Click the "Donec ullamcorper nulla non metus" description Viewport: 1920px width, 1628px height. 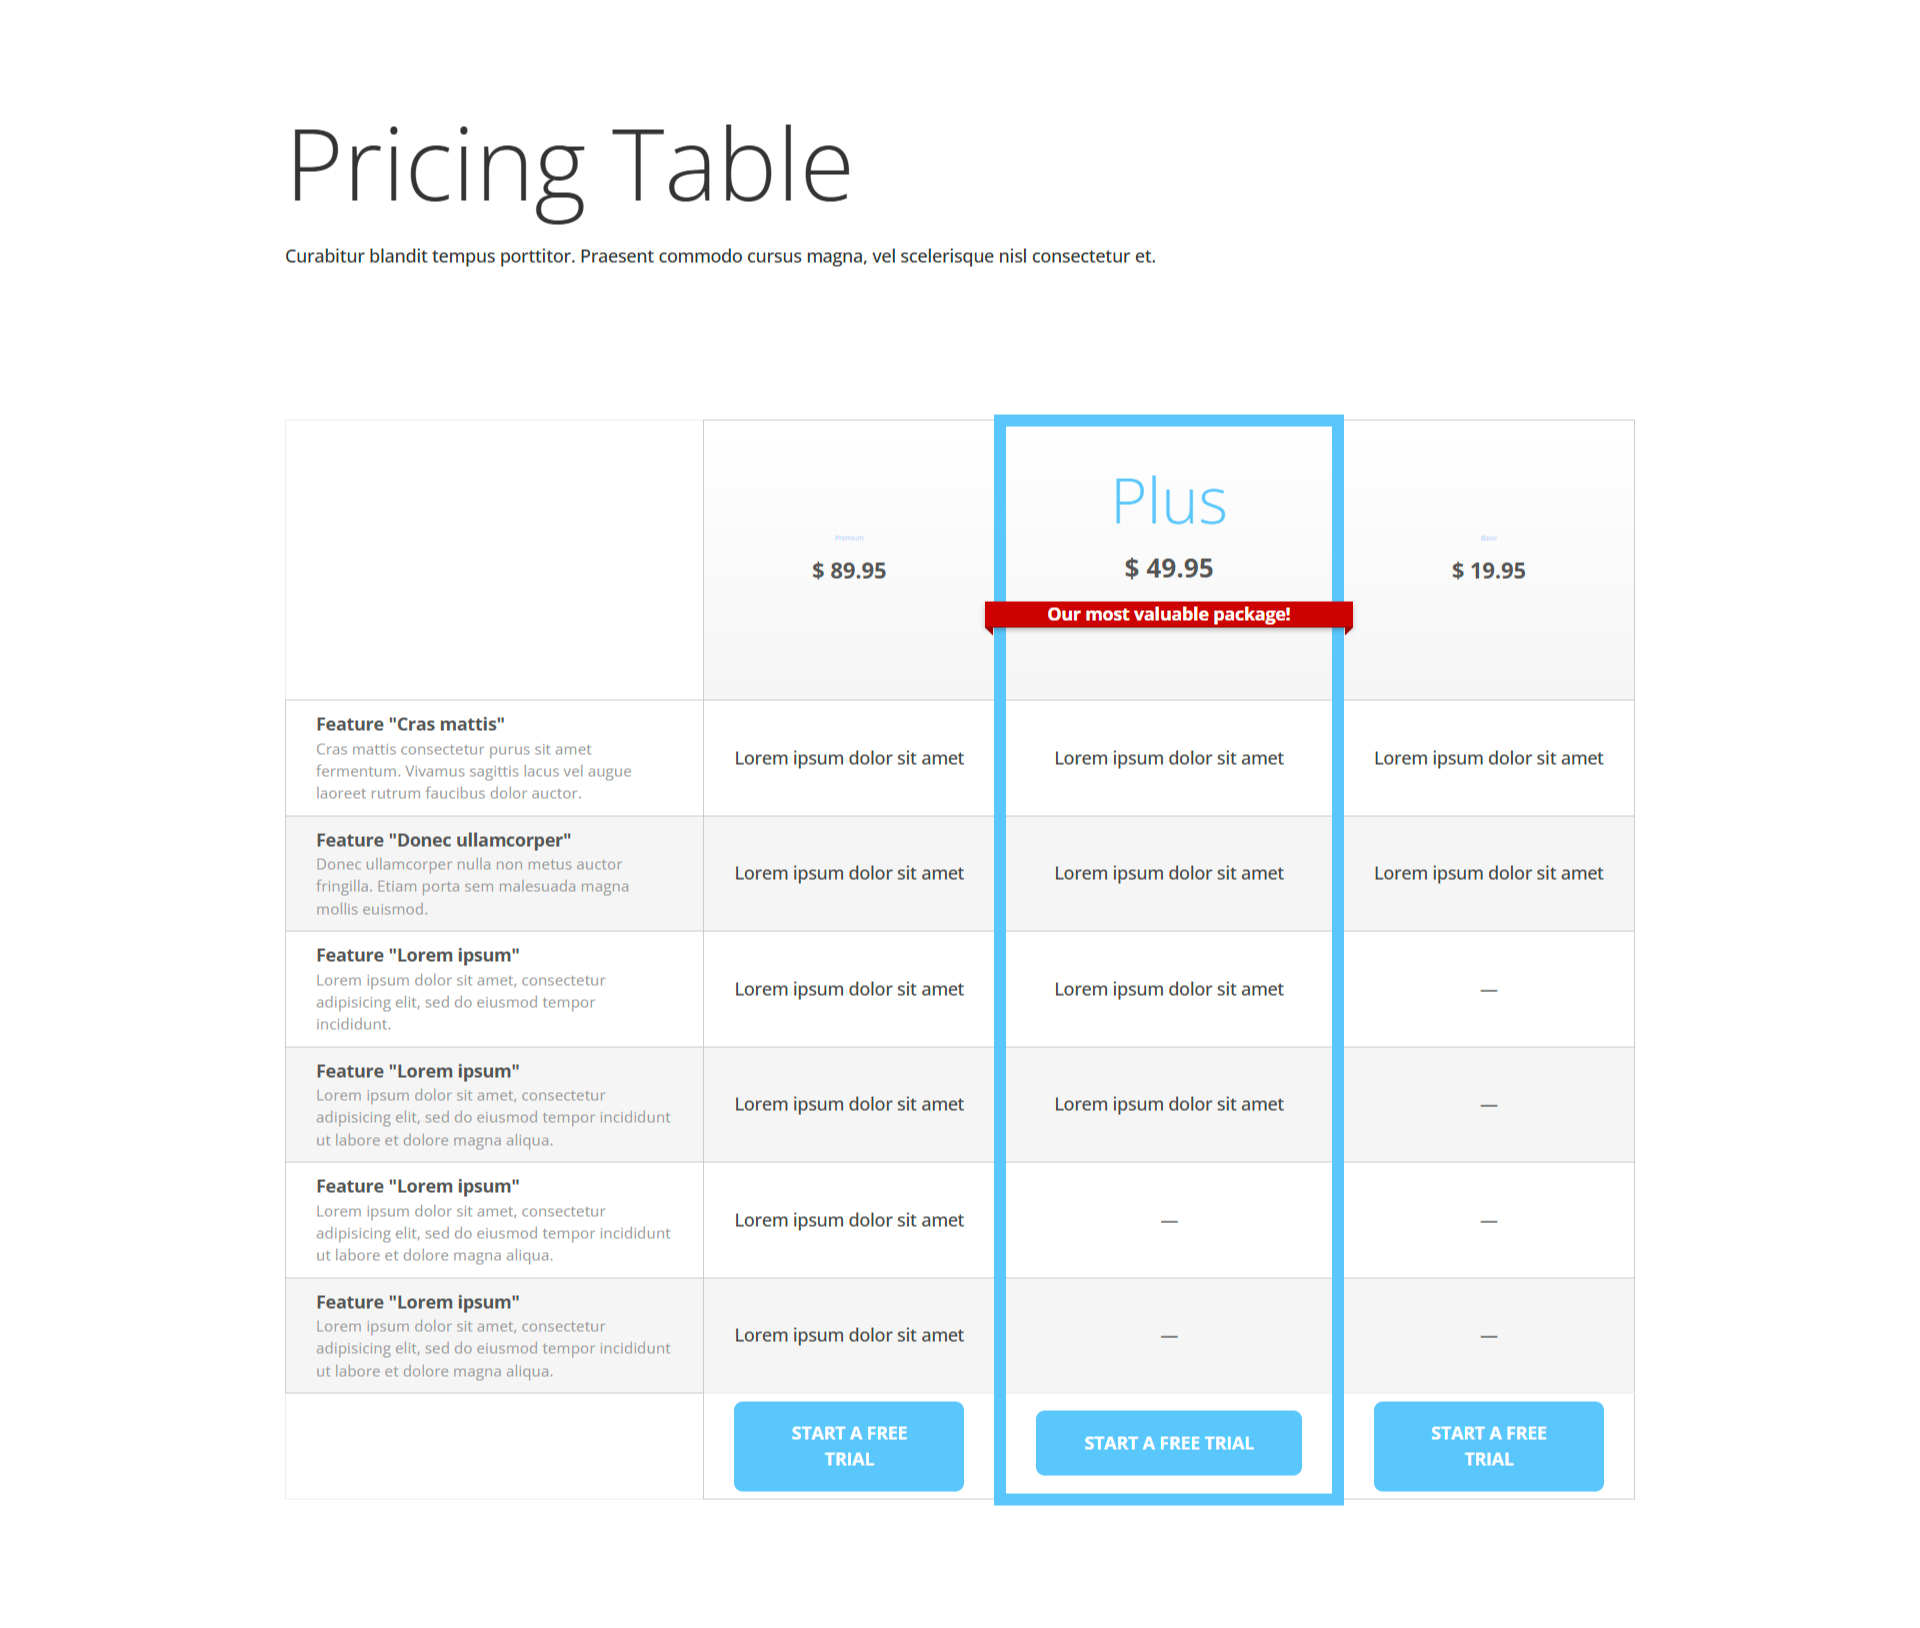point(472,886)
